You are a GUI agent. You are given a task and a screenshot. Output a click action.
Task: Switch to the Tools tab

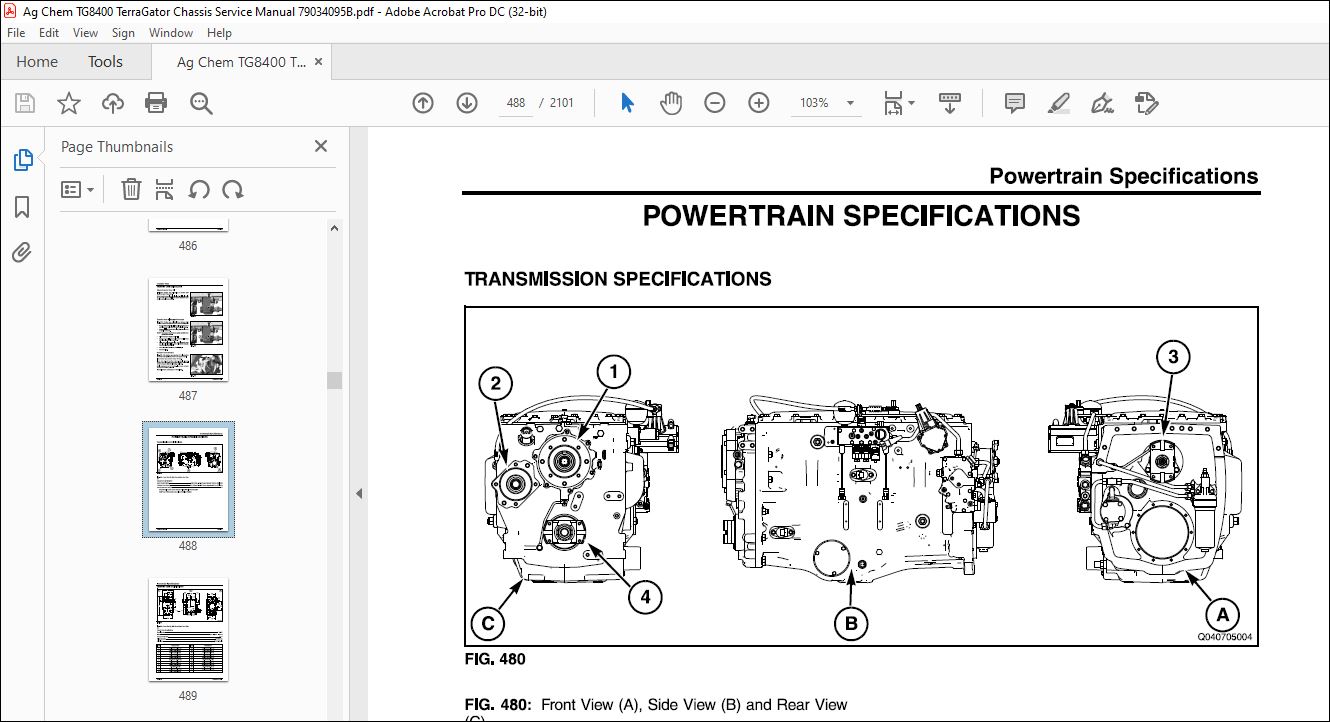point(105,62)
